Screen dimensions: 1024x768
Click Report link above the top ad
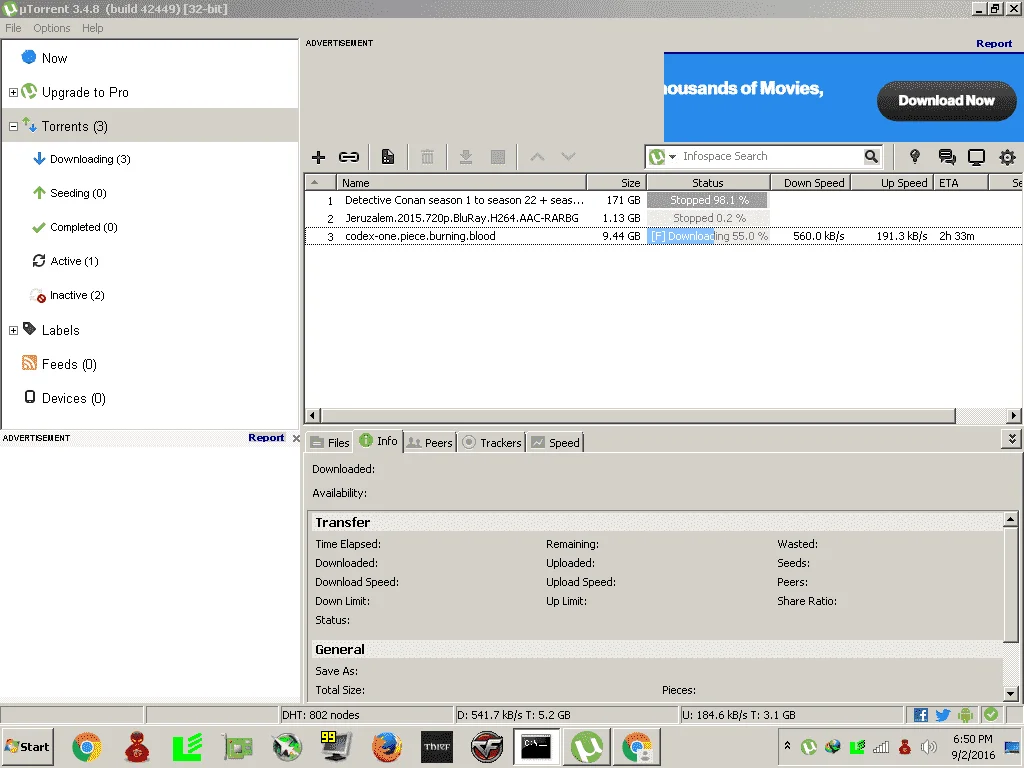pos(994,44)
